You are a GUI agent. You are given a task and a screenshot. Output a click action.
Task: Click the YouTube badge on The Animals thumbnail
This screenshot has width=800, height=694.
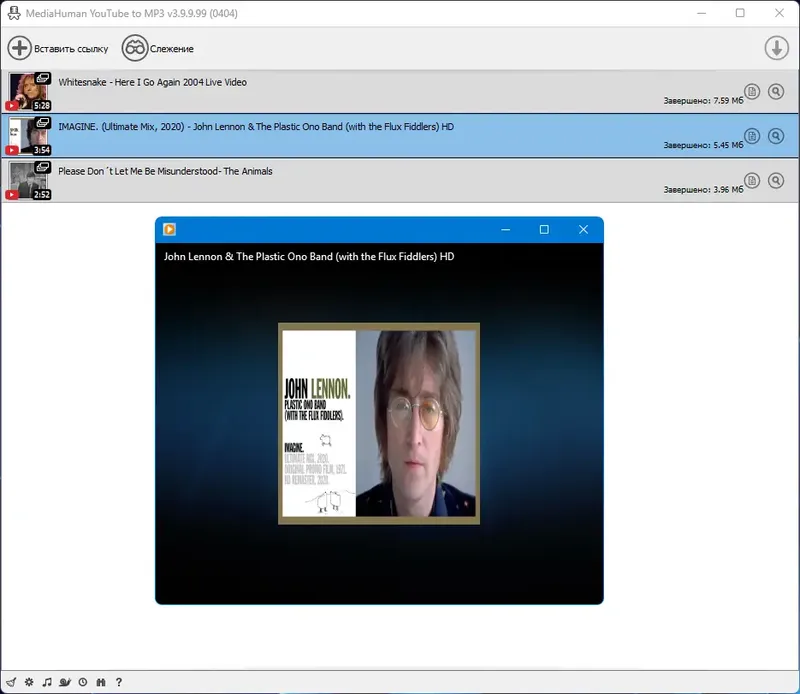pyautogui.click(x=12, y=194)
